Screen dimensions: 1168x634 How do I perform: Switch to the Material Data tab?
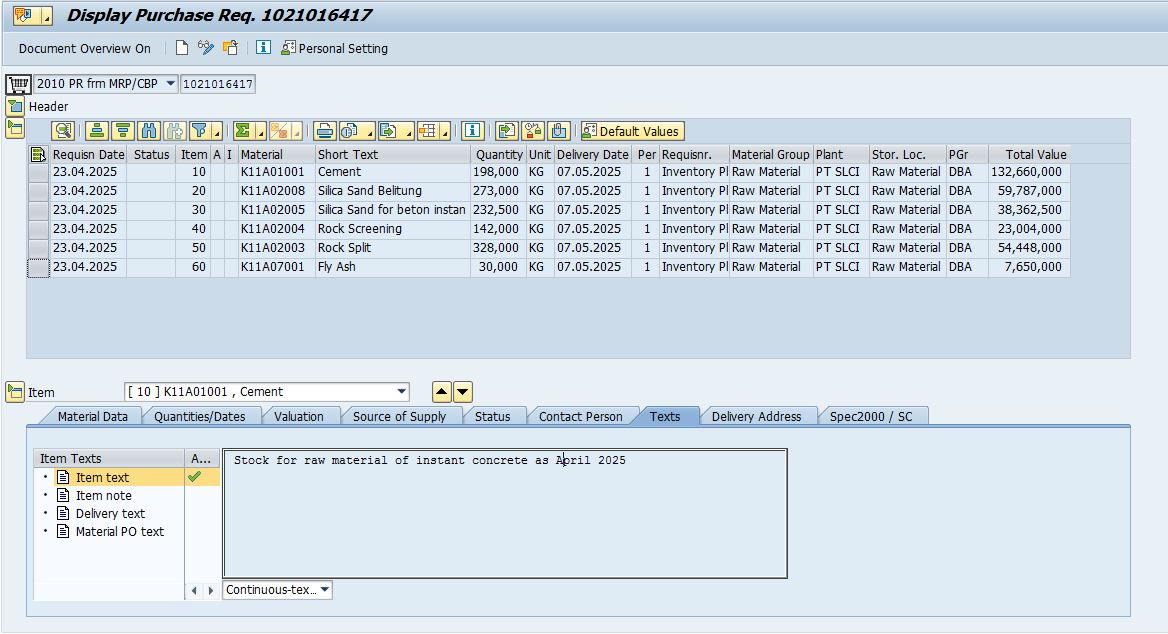coord(92,416)
